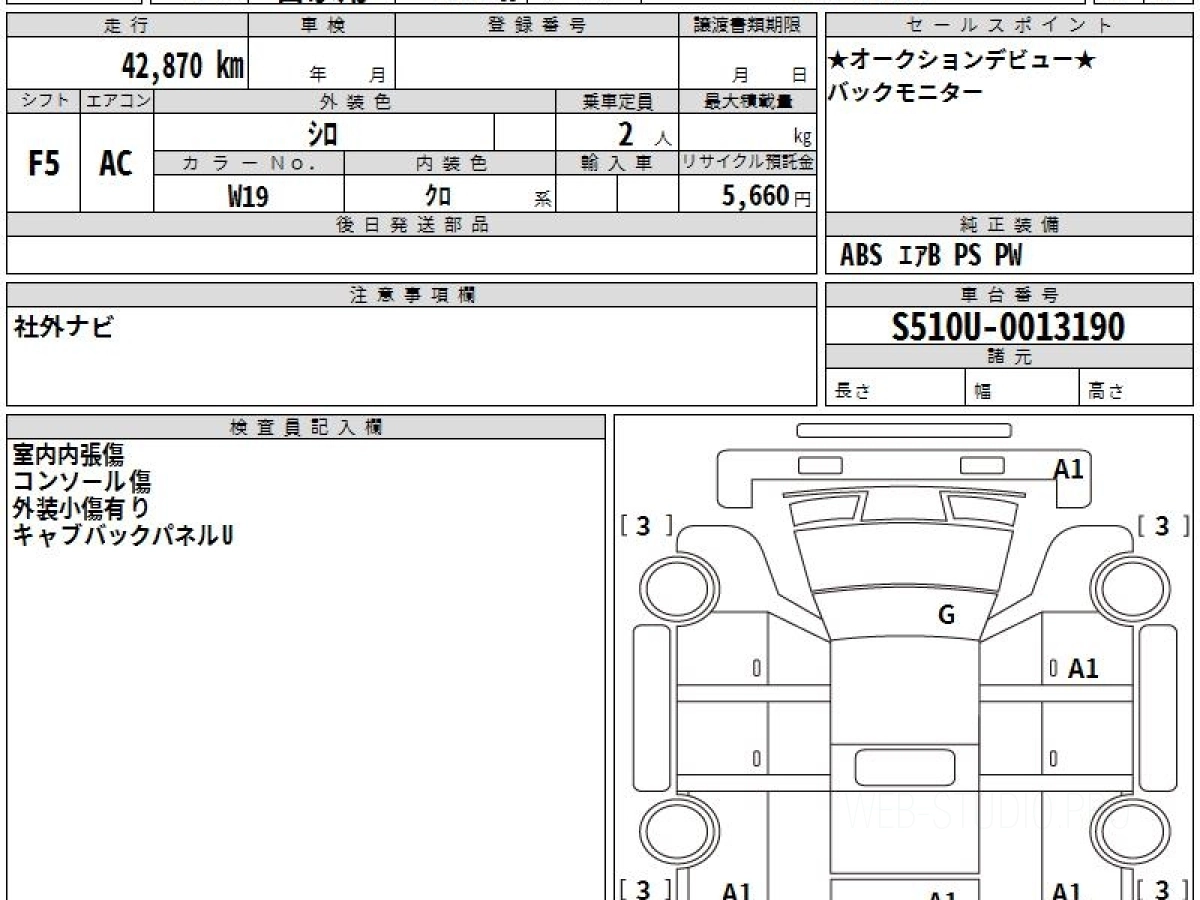The height and width of the screenshot is (900, 1200).
Task: Click the 最大積載量 header
Action: point(748,101)
